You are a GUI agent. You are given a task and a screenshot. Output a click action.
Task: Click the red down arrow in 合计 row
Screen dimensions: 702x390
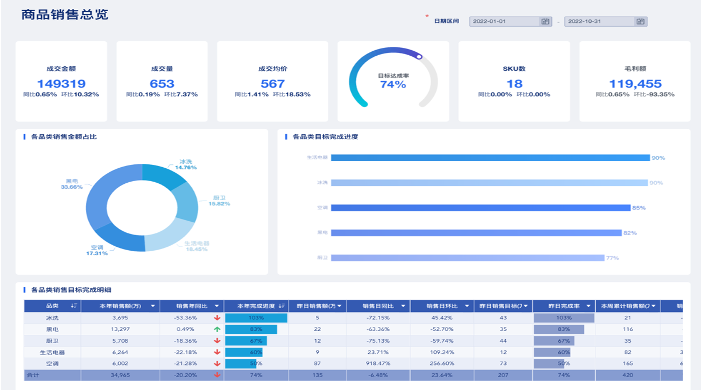tap(217, 375)
